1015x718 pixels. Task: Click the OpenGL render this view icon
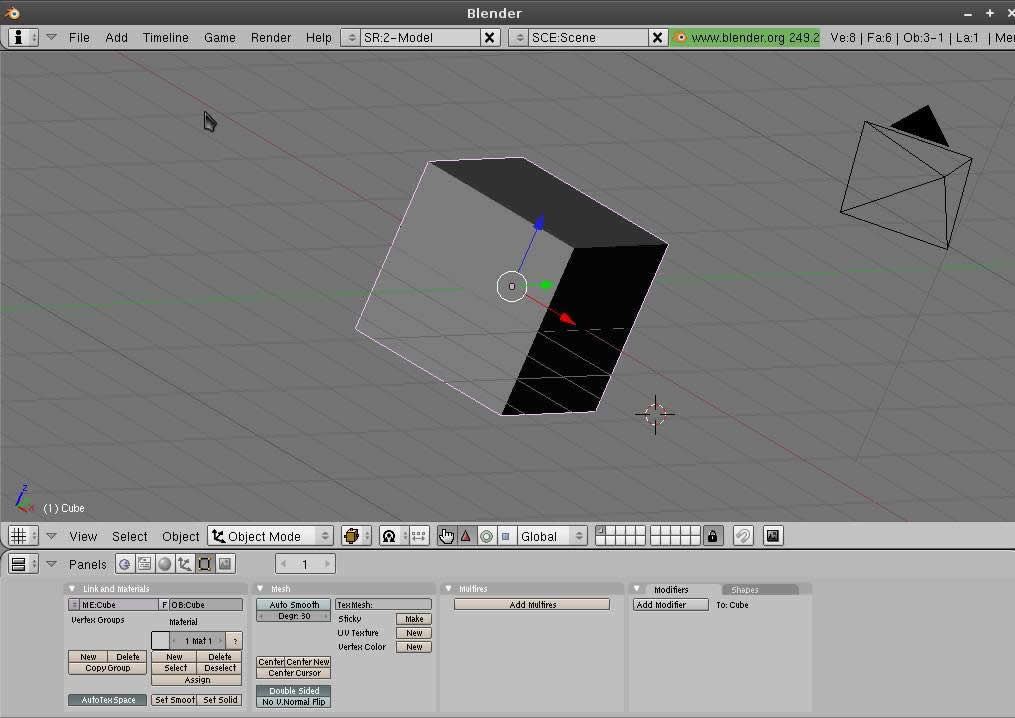(x=773, y=536)
